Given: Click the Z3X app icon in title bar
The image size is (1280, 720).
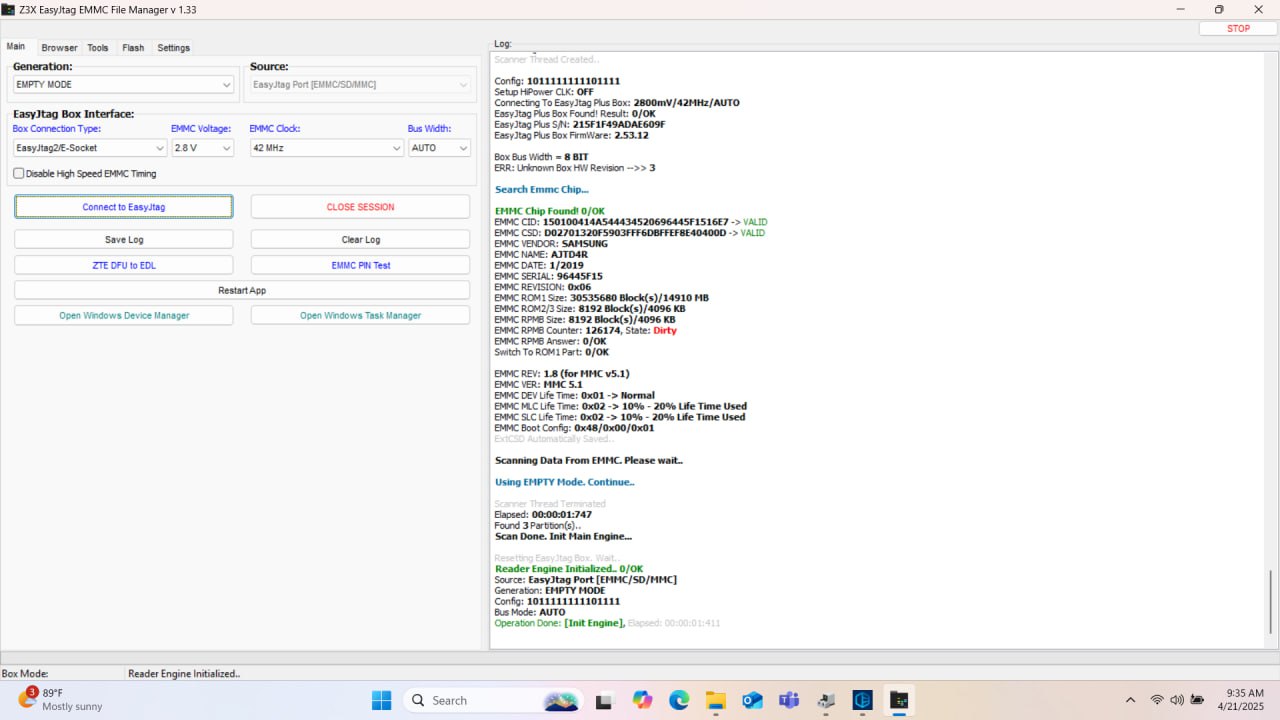Looking at the screenshot, I should 9,9.
